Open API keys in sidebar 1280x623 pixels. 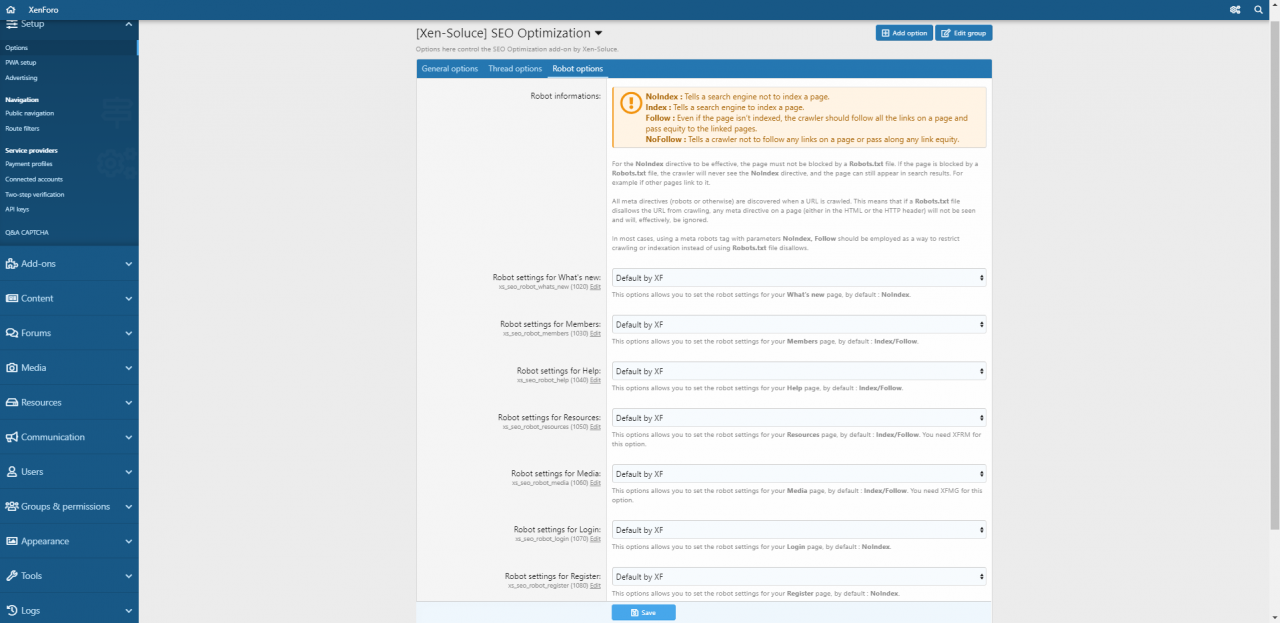tap(68, 209)
